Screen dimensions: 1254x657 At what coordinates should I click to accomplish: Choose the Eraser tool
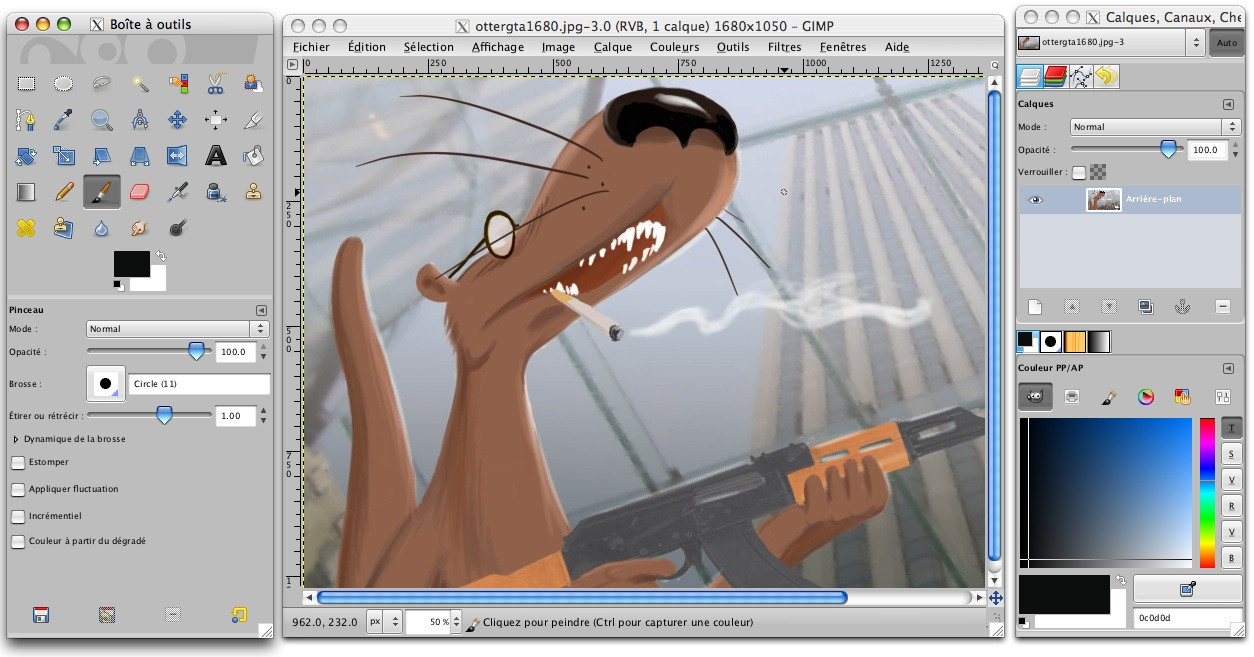[x=139, y=191]
